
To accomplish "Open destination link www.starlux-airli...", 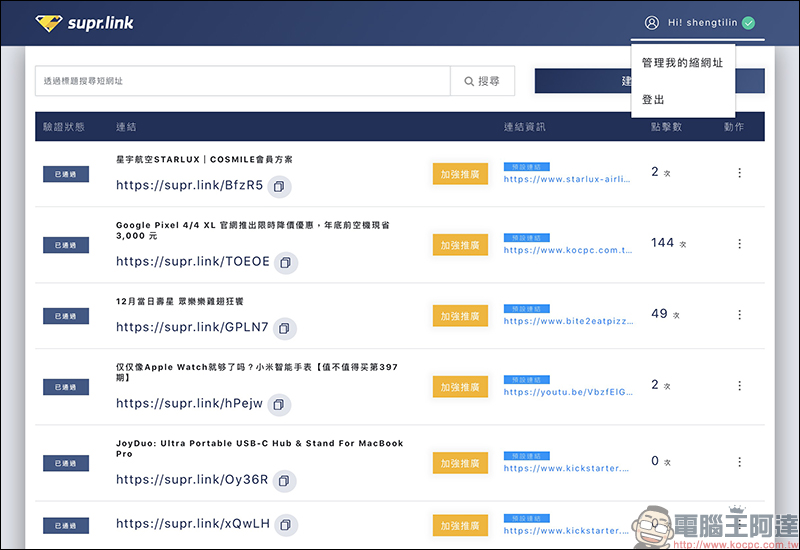I will pyautogui.click(x=567, y=179).
